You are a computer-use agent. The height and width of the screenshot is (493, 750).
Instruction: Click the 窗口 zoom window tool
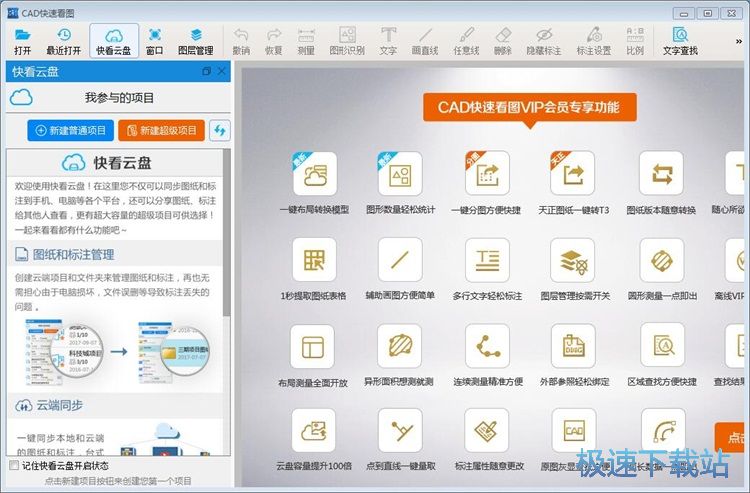[154, 41]
